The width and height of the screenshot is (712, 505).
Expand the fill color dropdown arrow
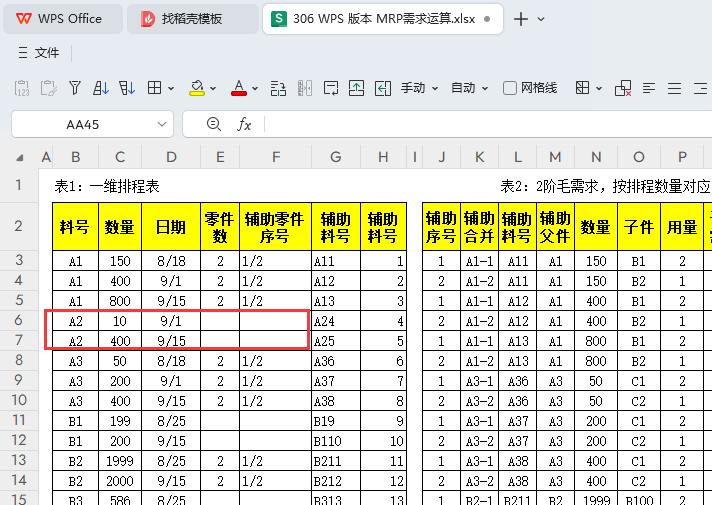coord(213,88)
